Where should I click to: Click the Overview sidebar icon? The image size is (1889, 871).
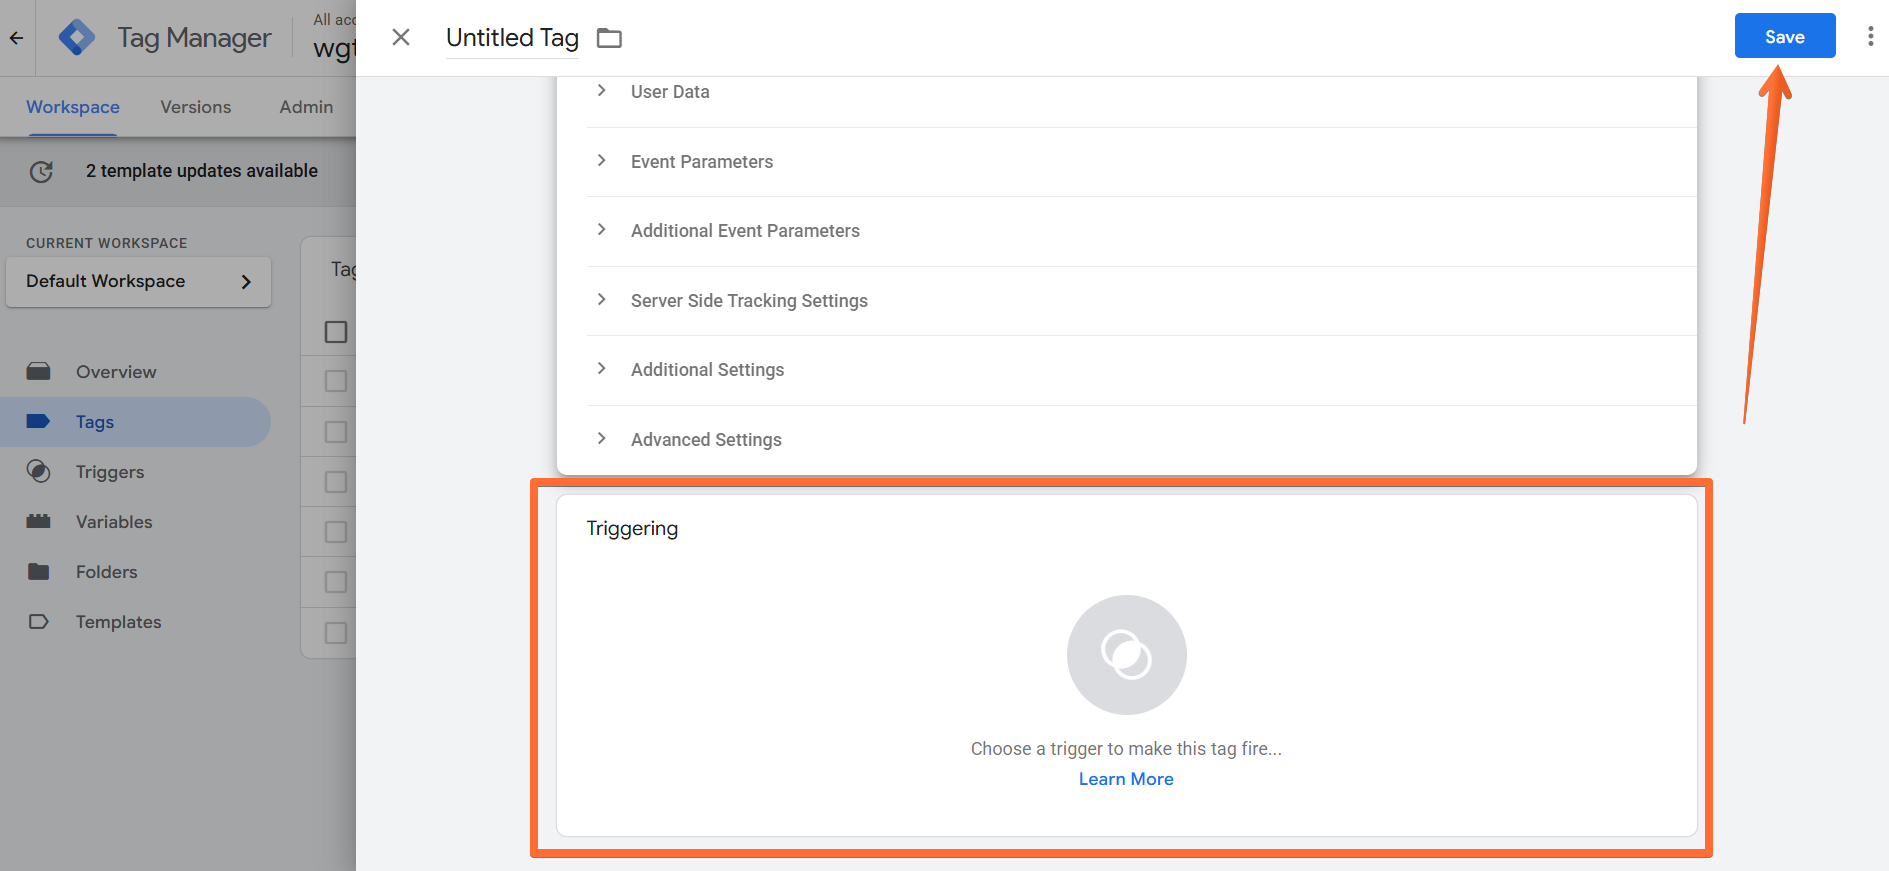[39, 372]
